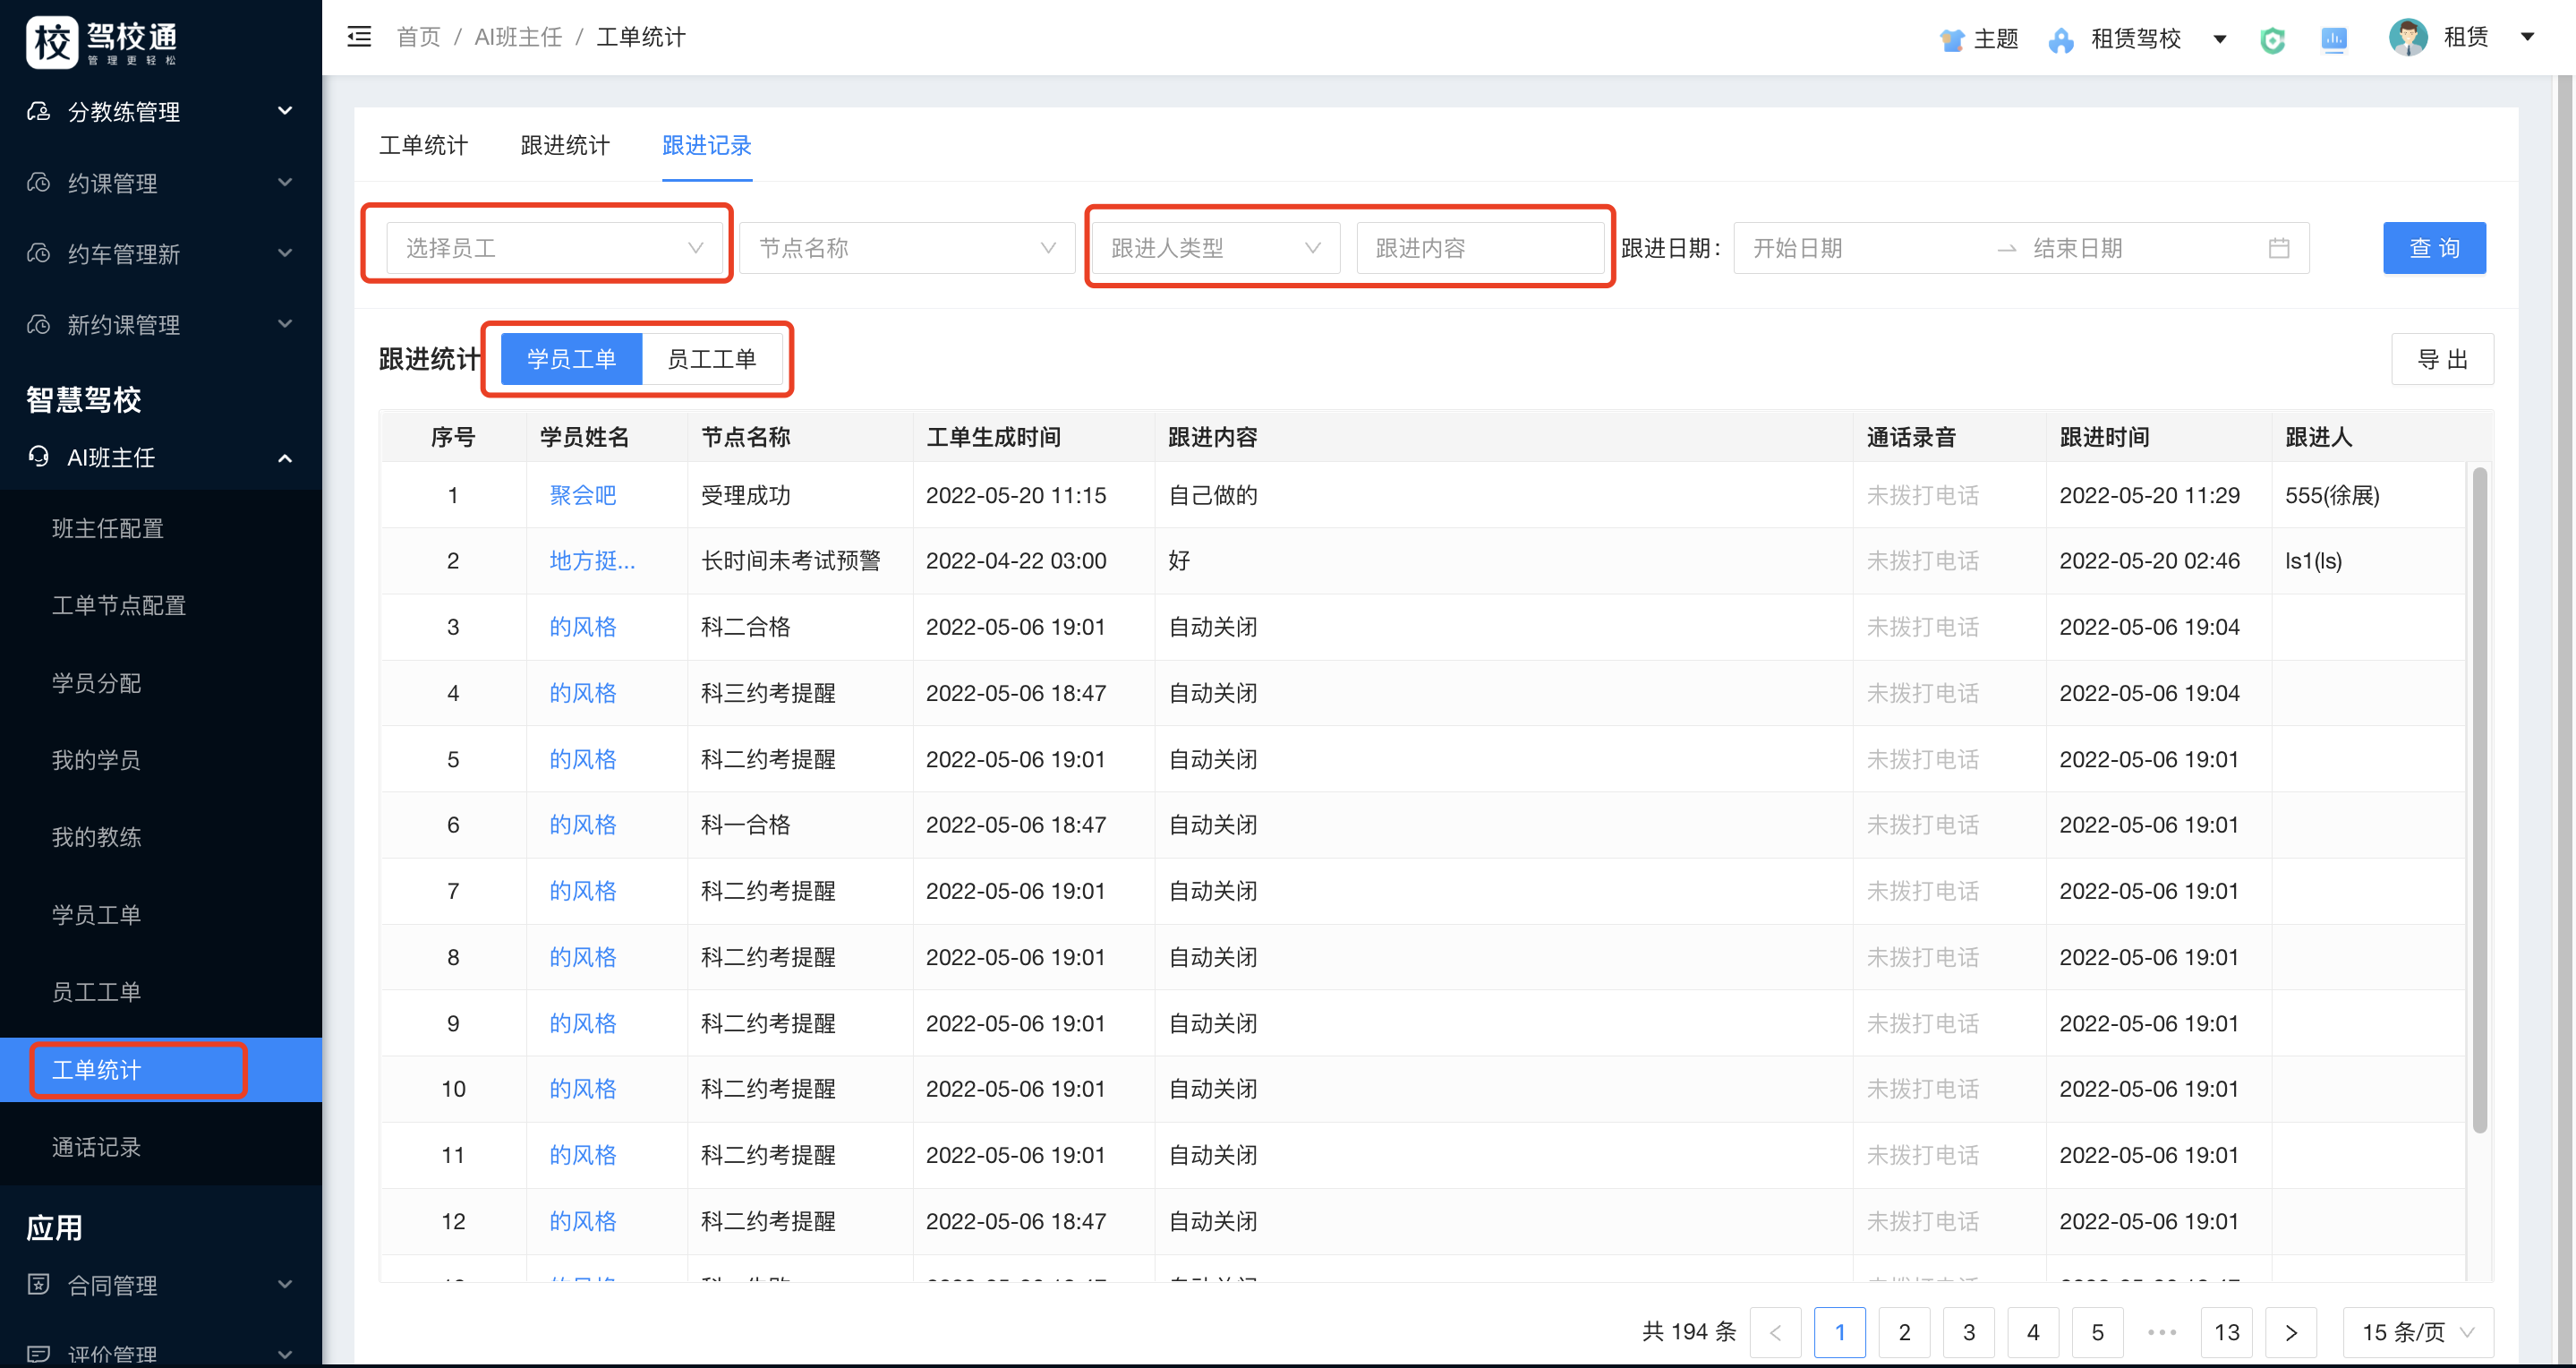Select the 学员工单 toggle option
Viewport: 2576px width, 1368px height.
(x=571, y=359)
